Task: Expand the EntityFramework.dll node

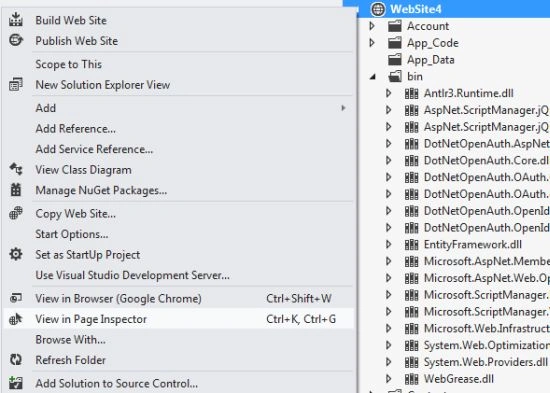Action: (x=389, y=245)
